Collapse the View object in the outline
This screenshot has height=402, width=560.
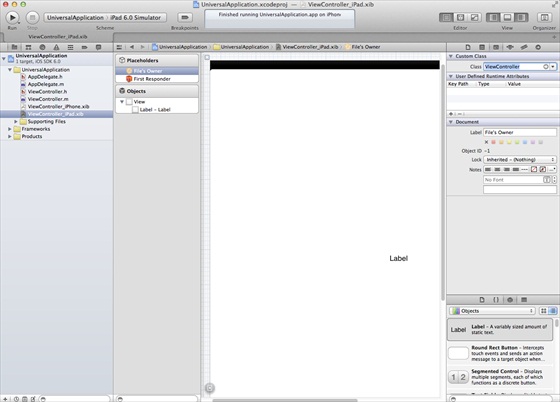(122, 102)
